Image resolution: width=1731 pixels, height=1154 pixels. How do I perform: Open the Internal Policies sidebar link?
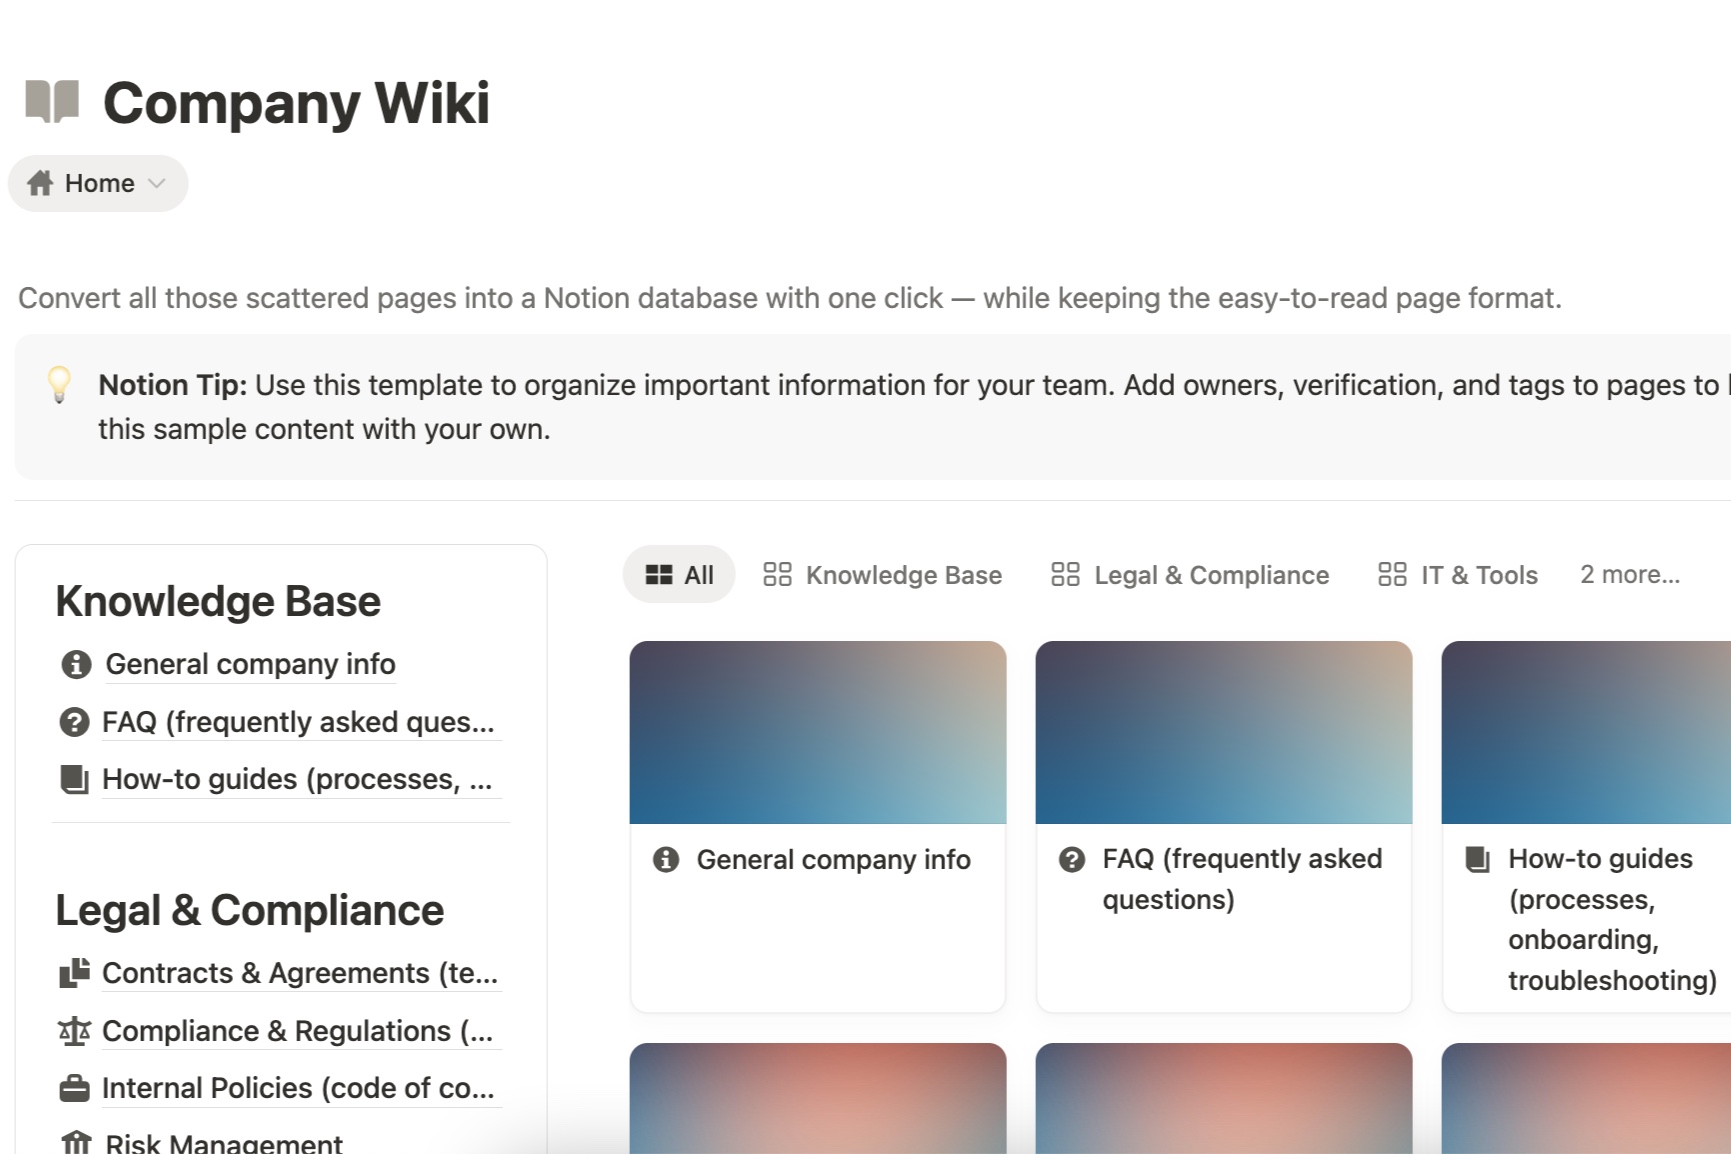(x=298, y=1088)
